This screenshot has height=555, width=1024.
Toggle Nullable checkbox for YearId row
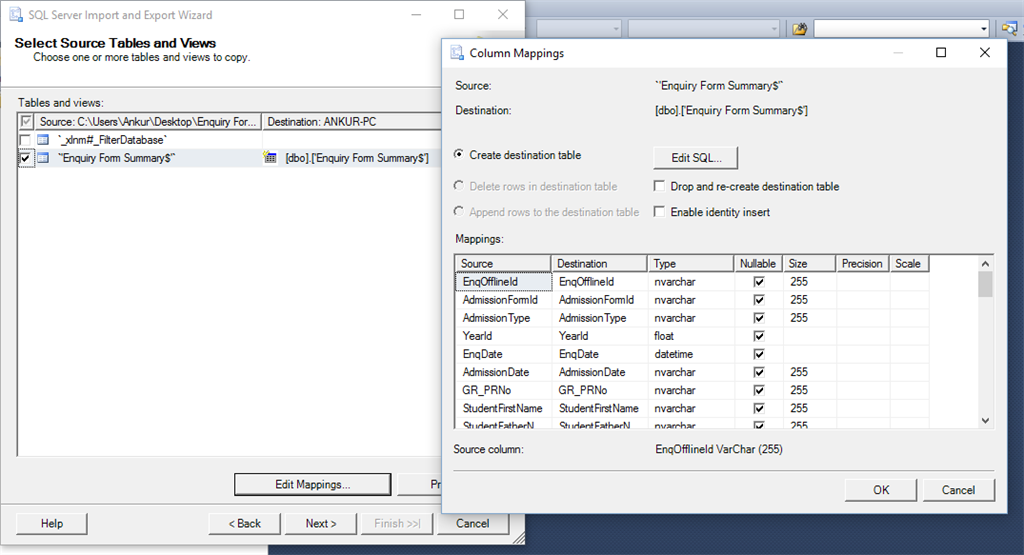[759, 336]
